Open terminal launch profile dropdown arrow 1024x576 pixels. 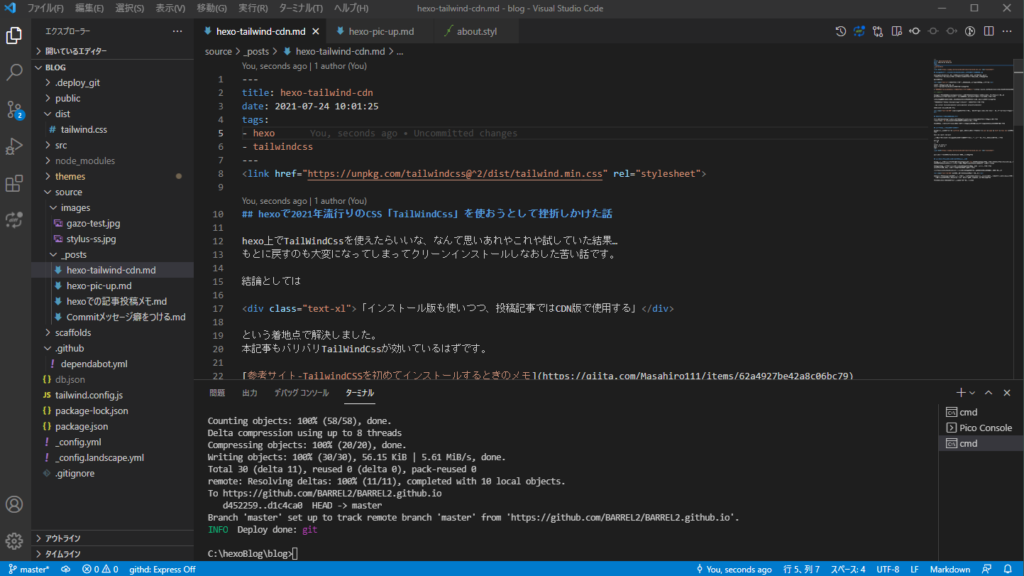pyautogui.click(x=972, y=392)
